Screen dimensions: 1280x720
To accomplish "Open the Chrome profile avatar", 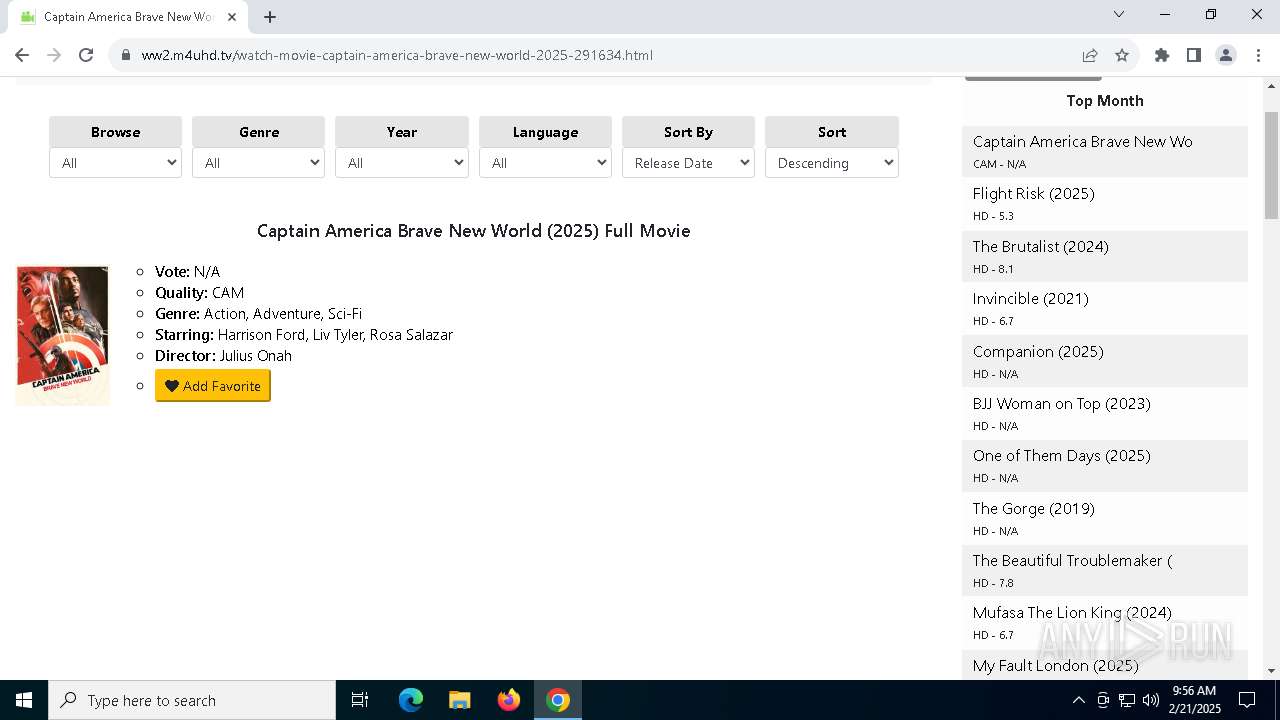I will click(1226, 55).
